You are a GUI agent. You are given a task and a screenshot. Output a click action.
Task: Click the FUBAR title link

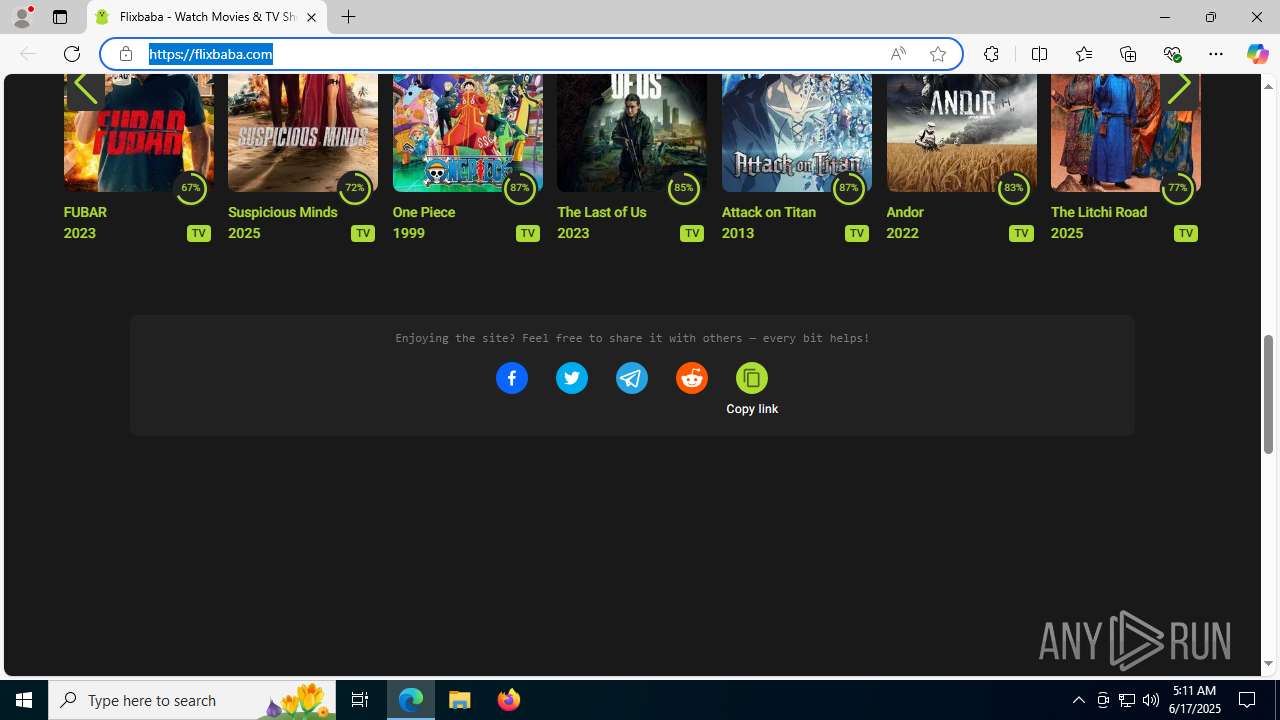85,212
